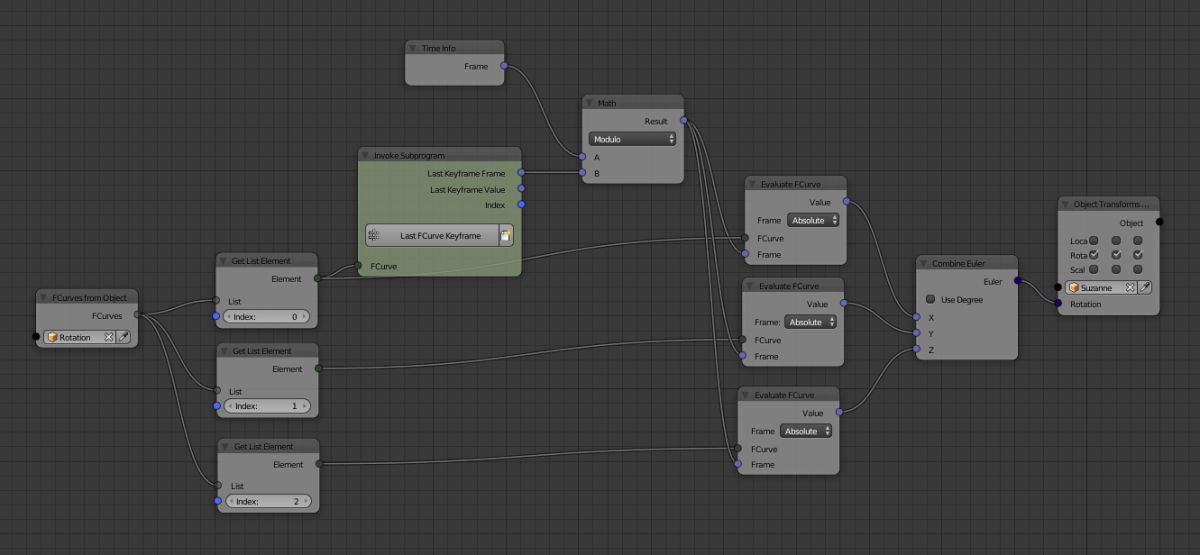This screenshot has height=555, width=1200.
Task: Click Element output socket above Index 0
Action: [x=318, y=279]
